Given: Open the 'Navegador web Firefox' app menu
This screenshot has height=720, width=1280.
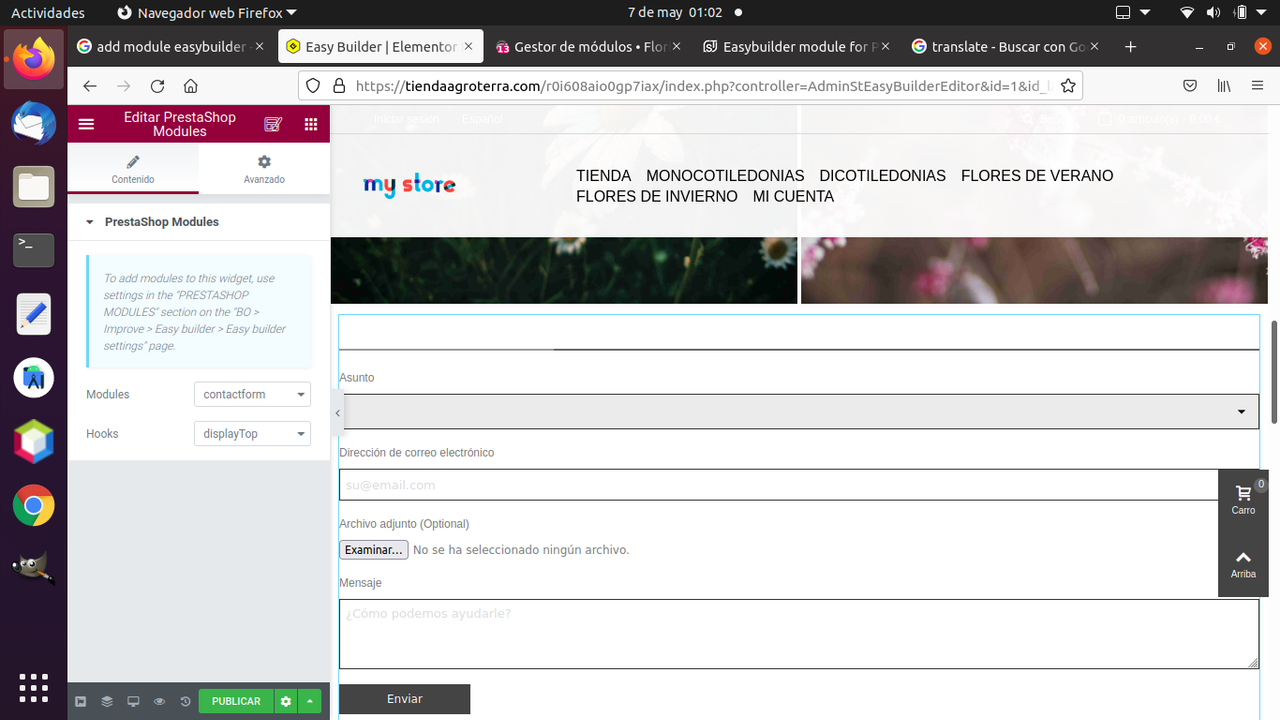Looking at the screenshot, I should (207, 13).
